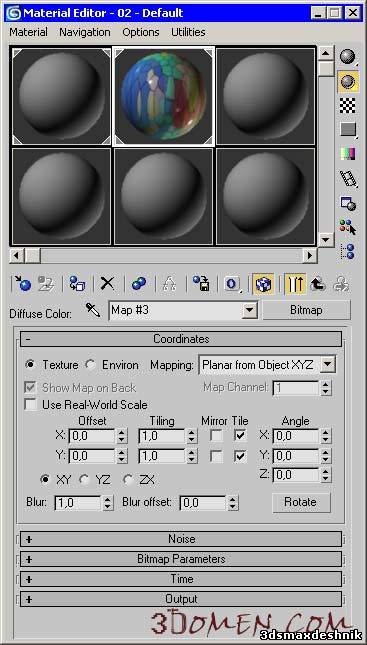Screen dimensions: 367x645
Task: Open the Navigation menu
Action: 85,32
